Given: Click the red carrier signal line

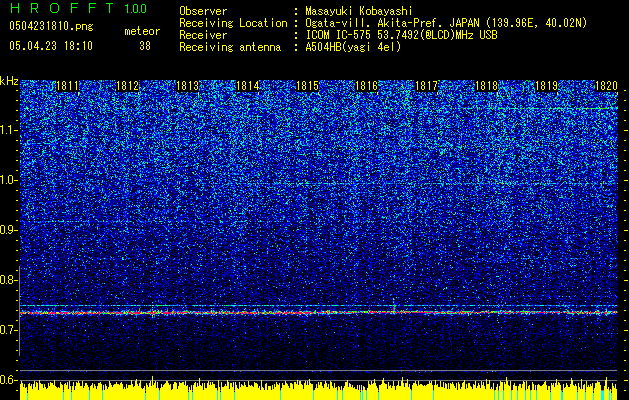Looking at the screenshot, I should 319,312.
